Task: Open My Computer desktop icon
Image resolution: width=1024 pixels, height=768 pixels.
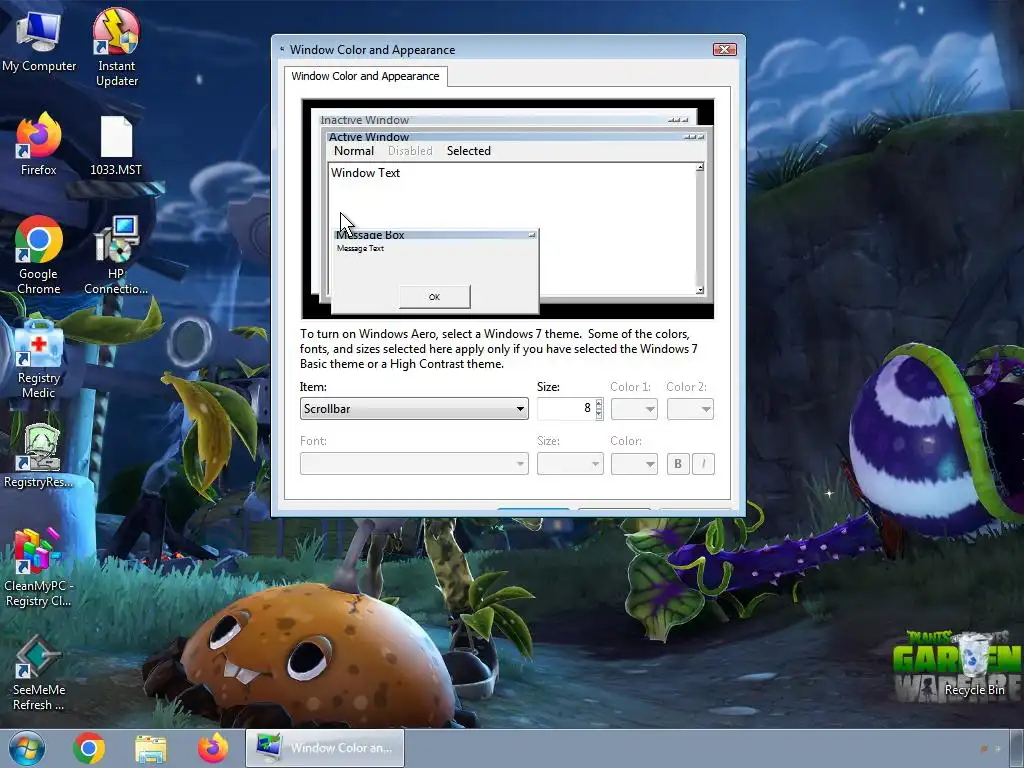Action: point(39,41)
